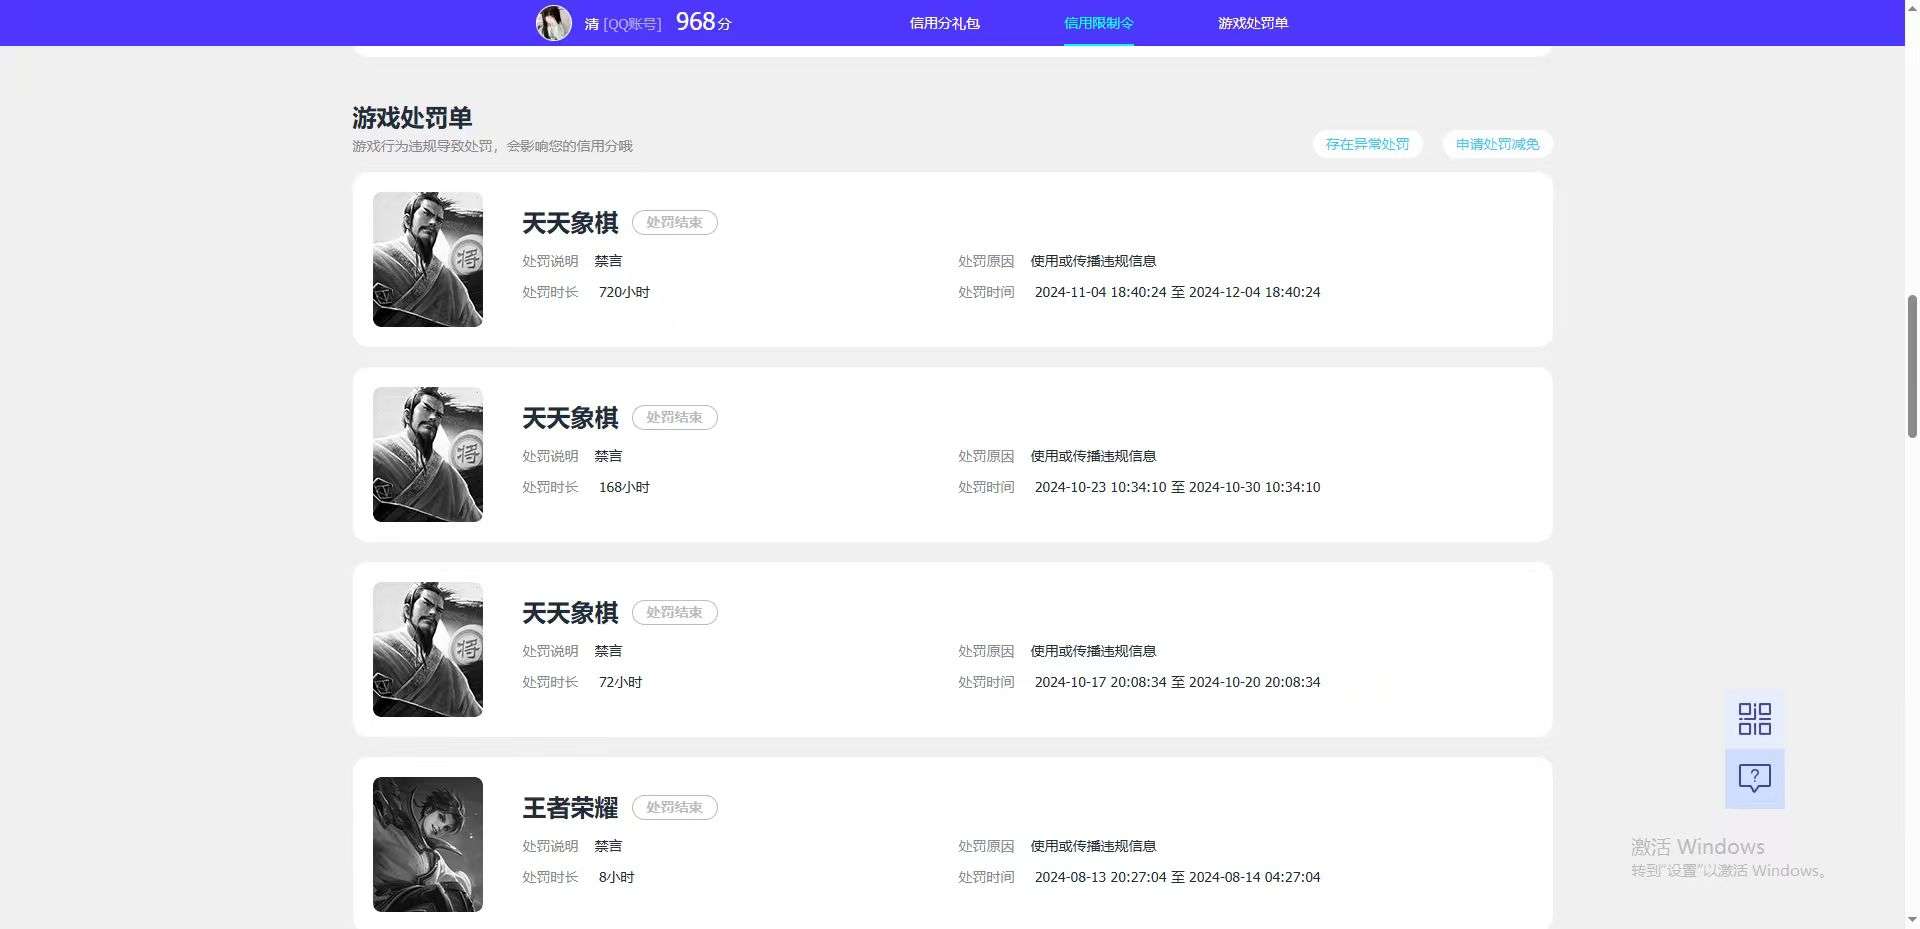Image resolution: width=1920 pixels, height=929 pixels.
Task: Click 处罚结束 badge on the 72小时 record
Action: 674,612
